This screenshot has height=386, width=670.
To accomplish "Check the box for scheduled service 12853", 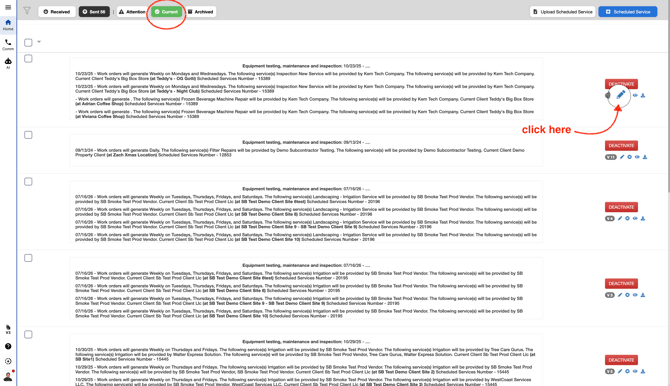I will coord(28,135).
